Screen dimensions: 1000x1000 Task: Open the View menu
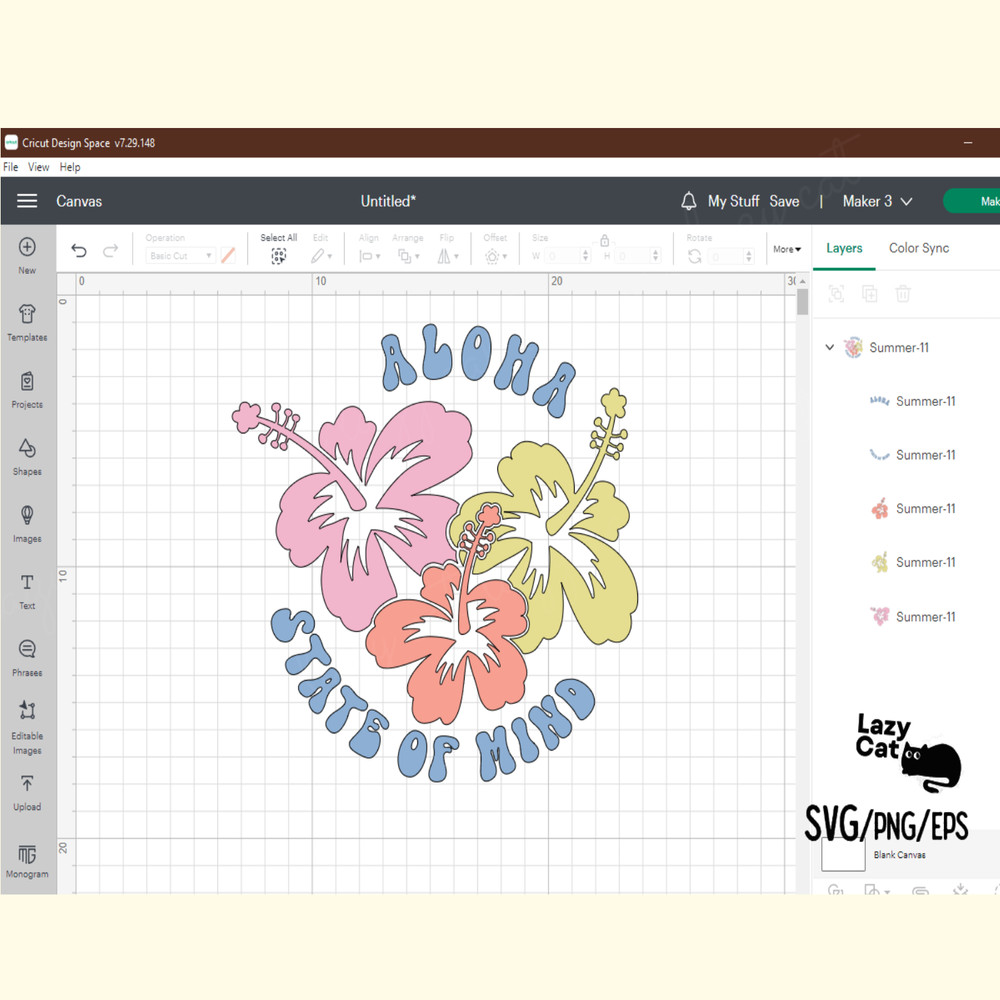pos(38,167)
